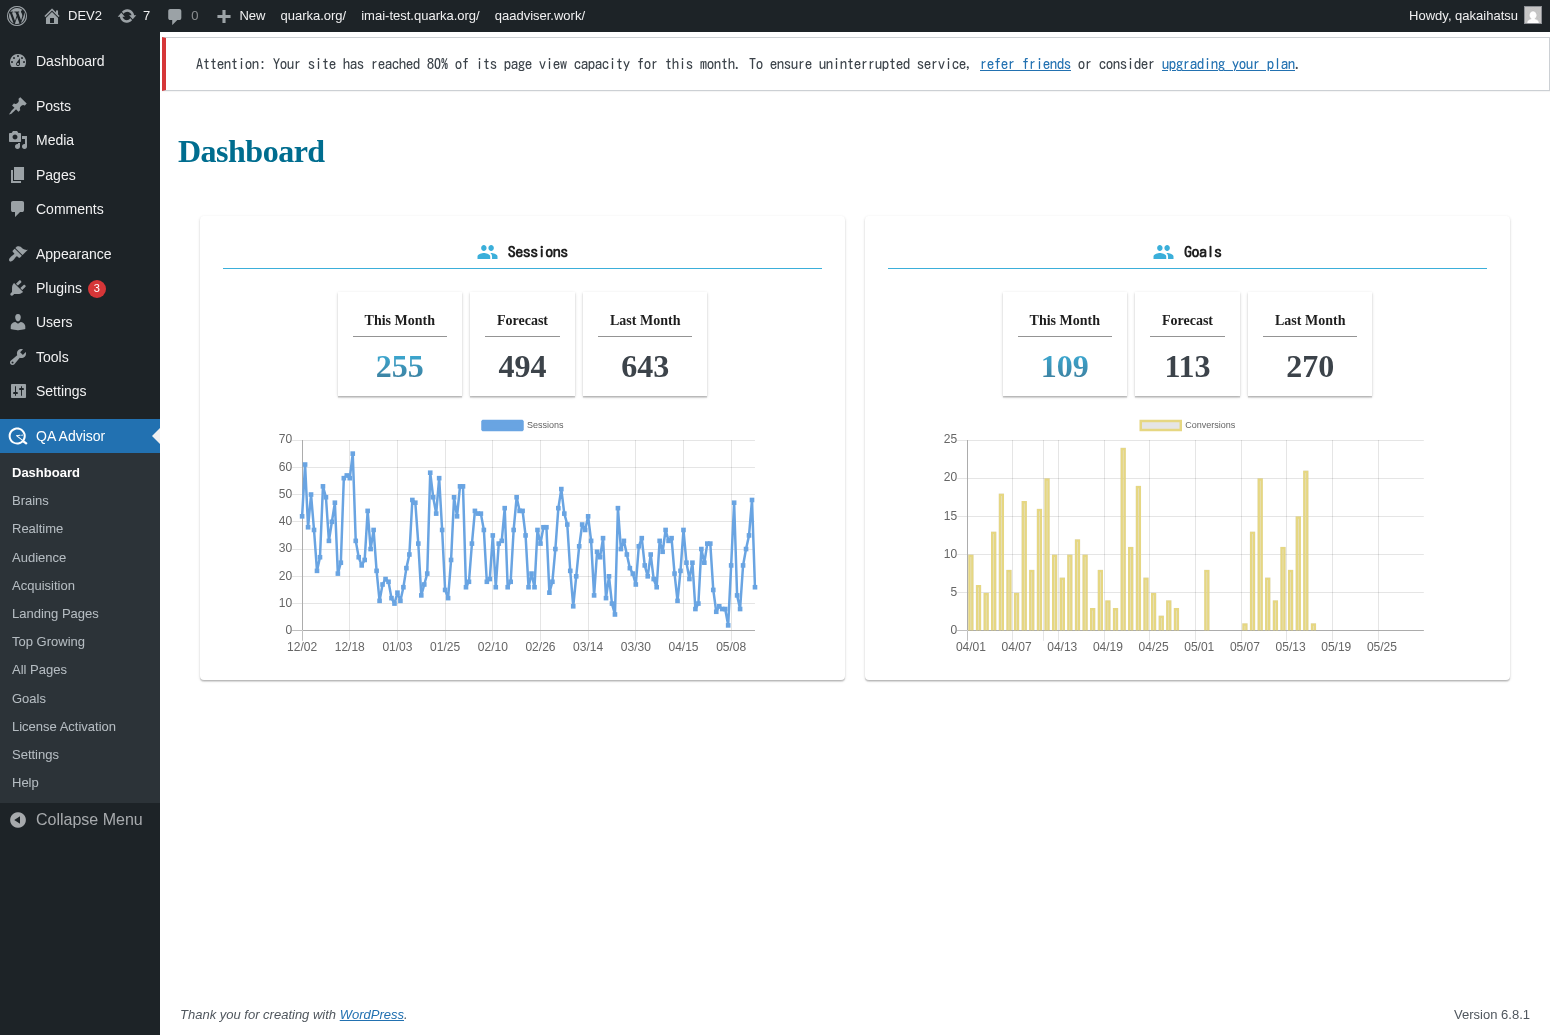Open the Realtime submenu item
1550x1035 pixels.
pyautogui.click(x=38, y=529)
